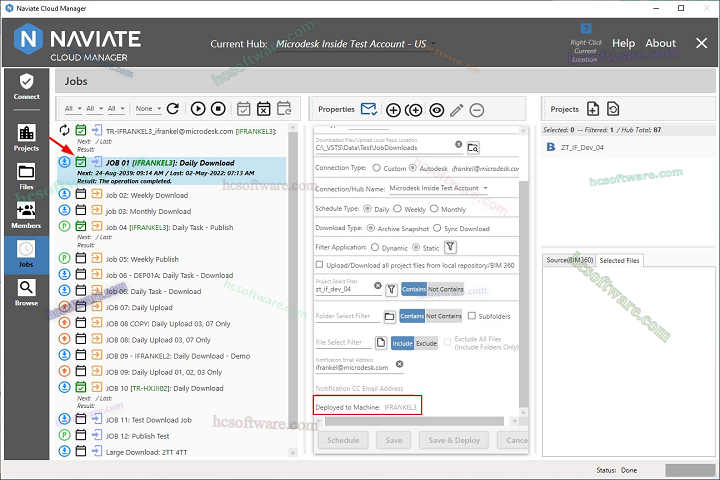This screenshot has height=480, width=720.
Task: Clear the download location path field
Action: (x=458, y=144)
